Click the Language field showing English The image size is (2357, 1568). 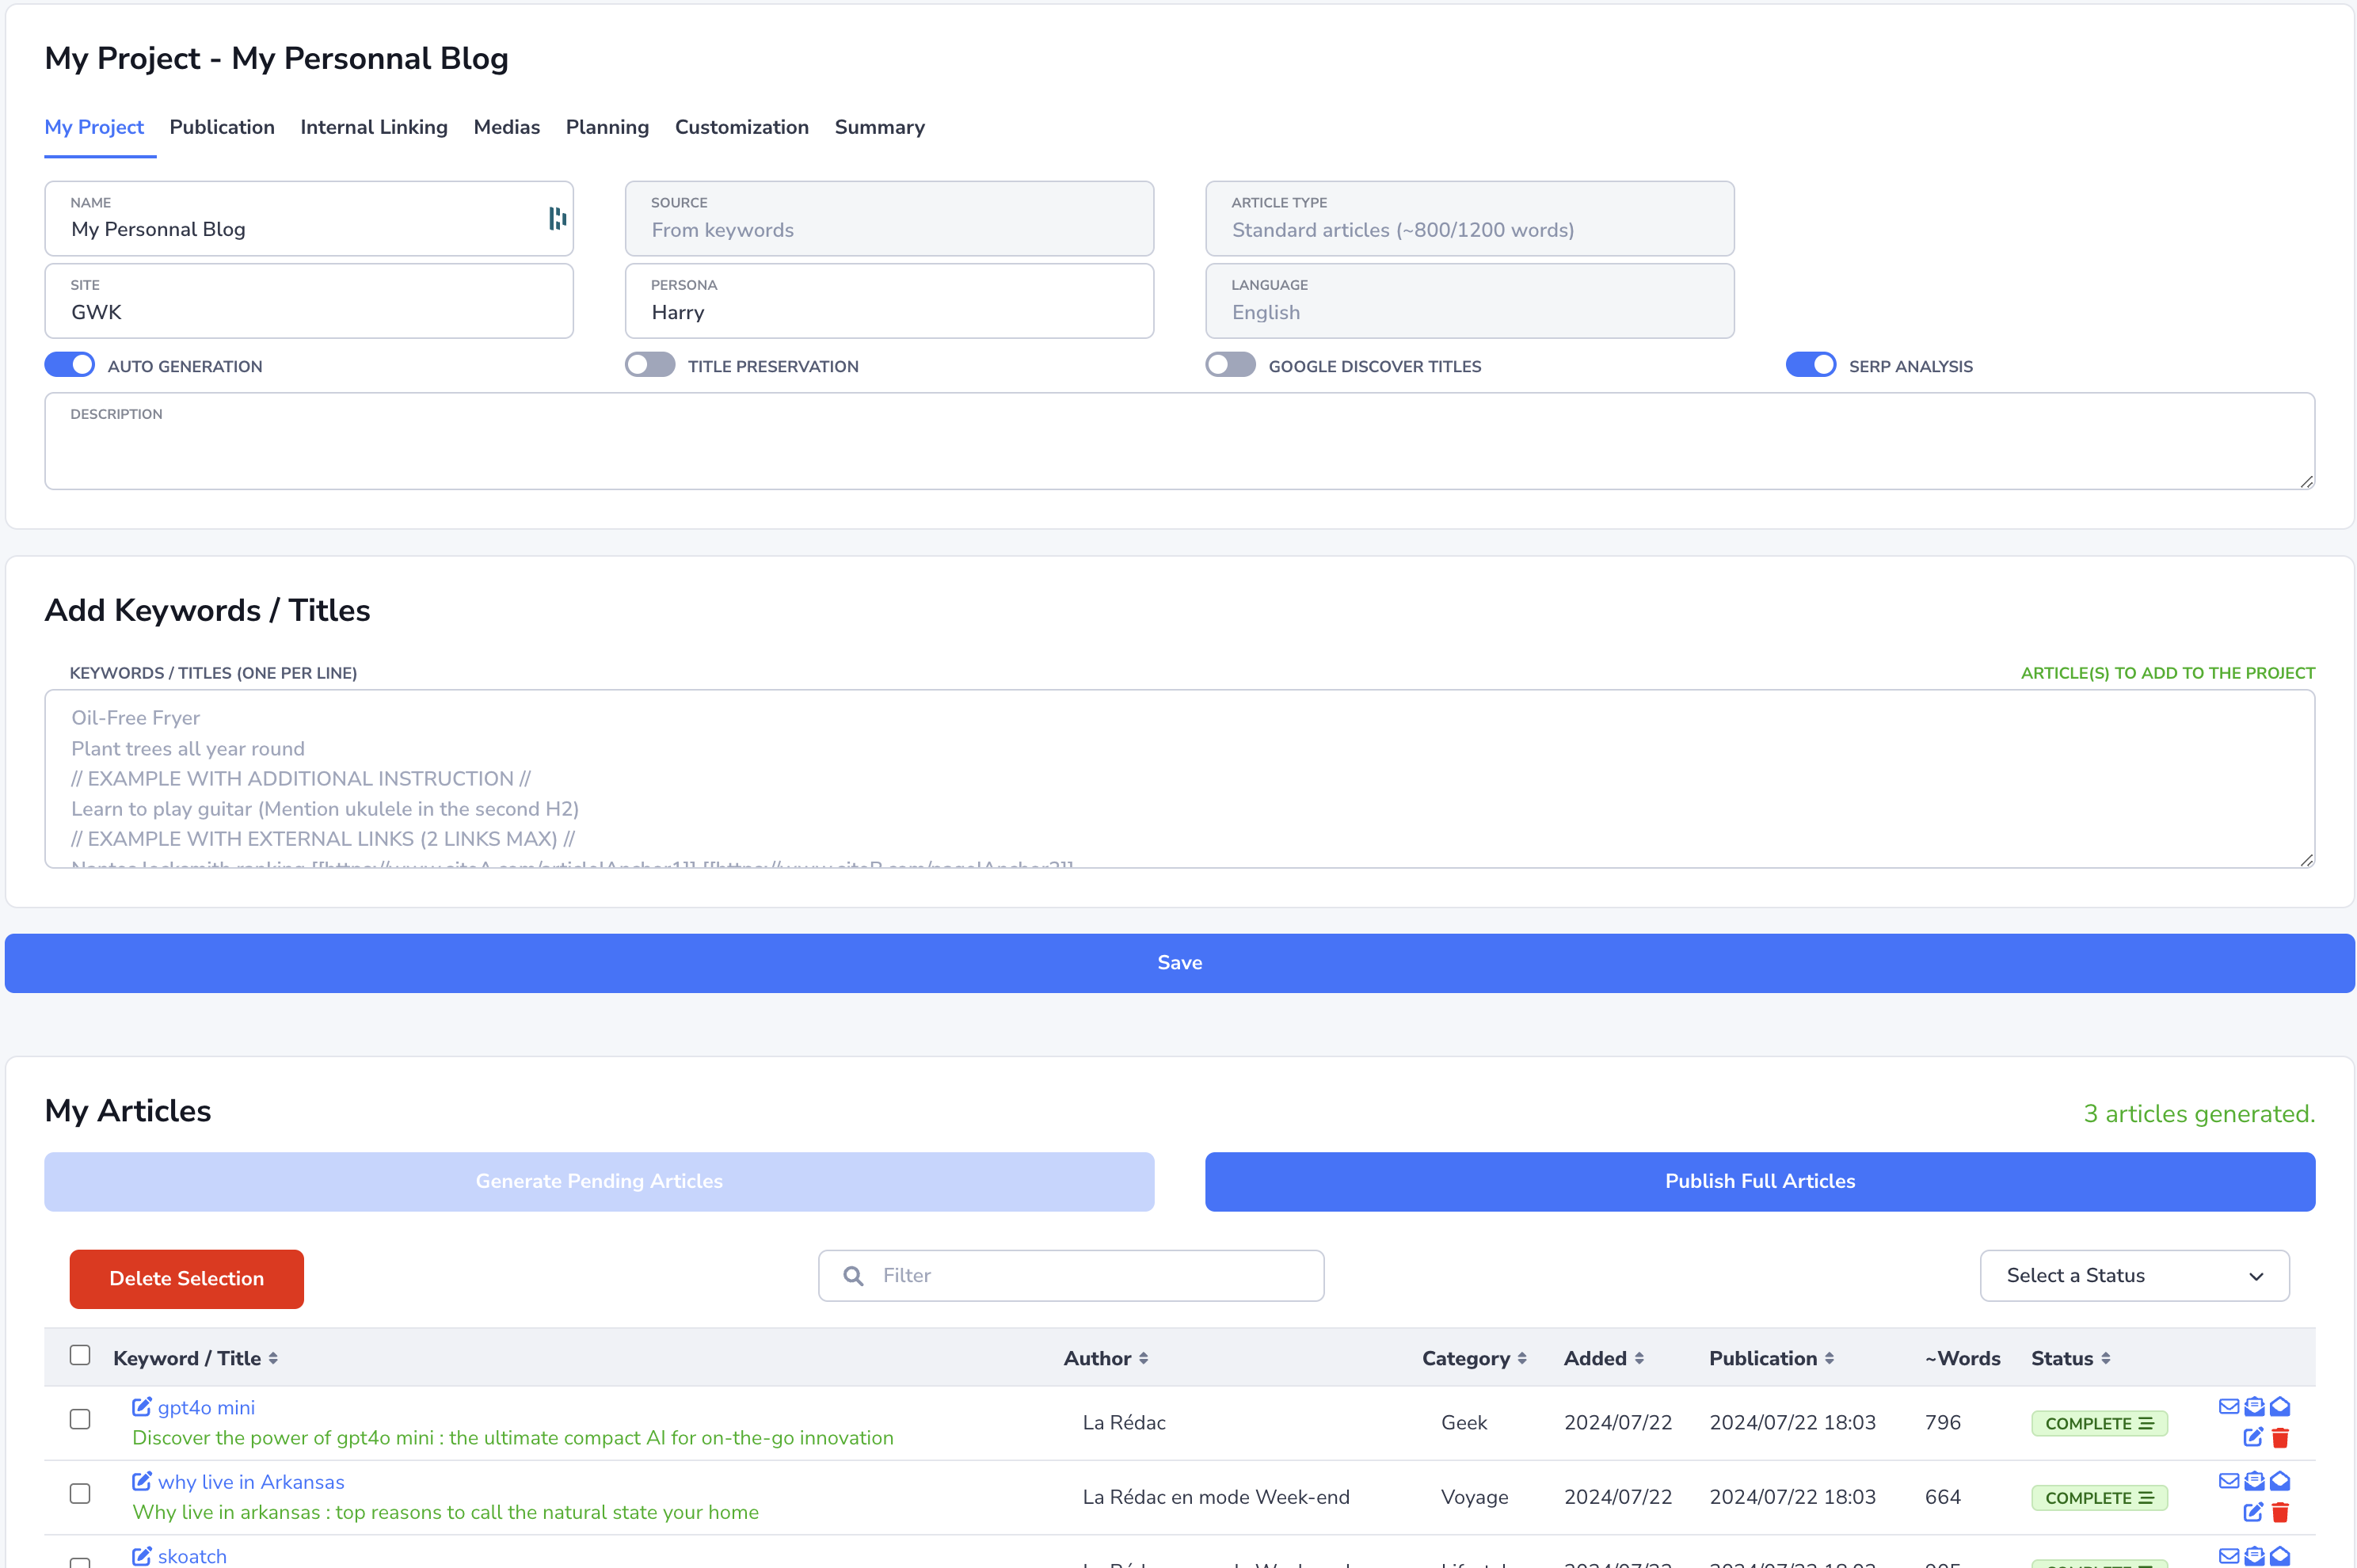click(1470, 301)
